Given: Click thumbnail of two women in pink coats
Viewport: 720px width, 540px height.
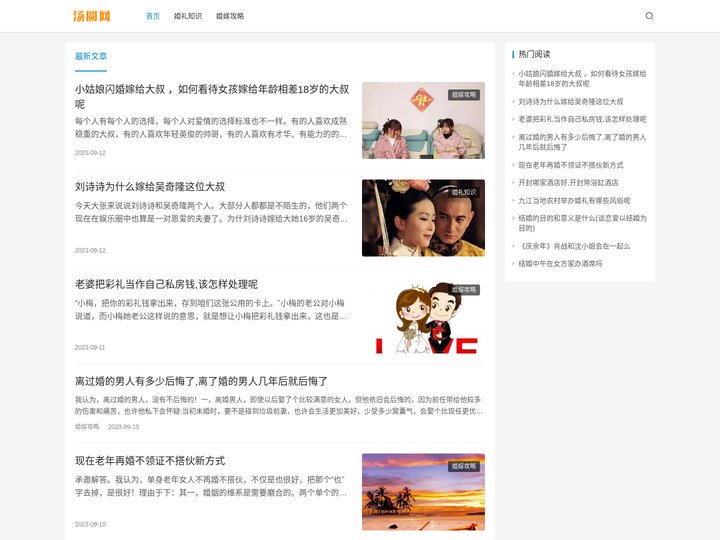Looking at the screenshot, I should pyautogui.click(x=423, y=121).
